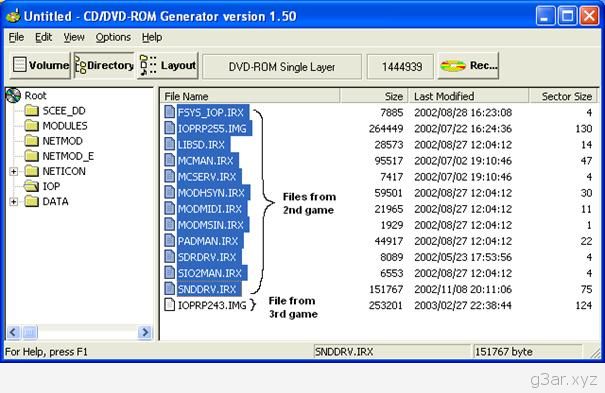Click the IOP folder label
This screenshot has width=605, height=393.
51,186
